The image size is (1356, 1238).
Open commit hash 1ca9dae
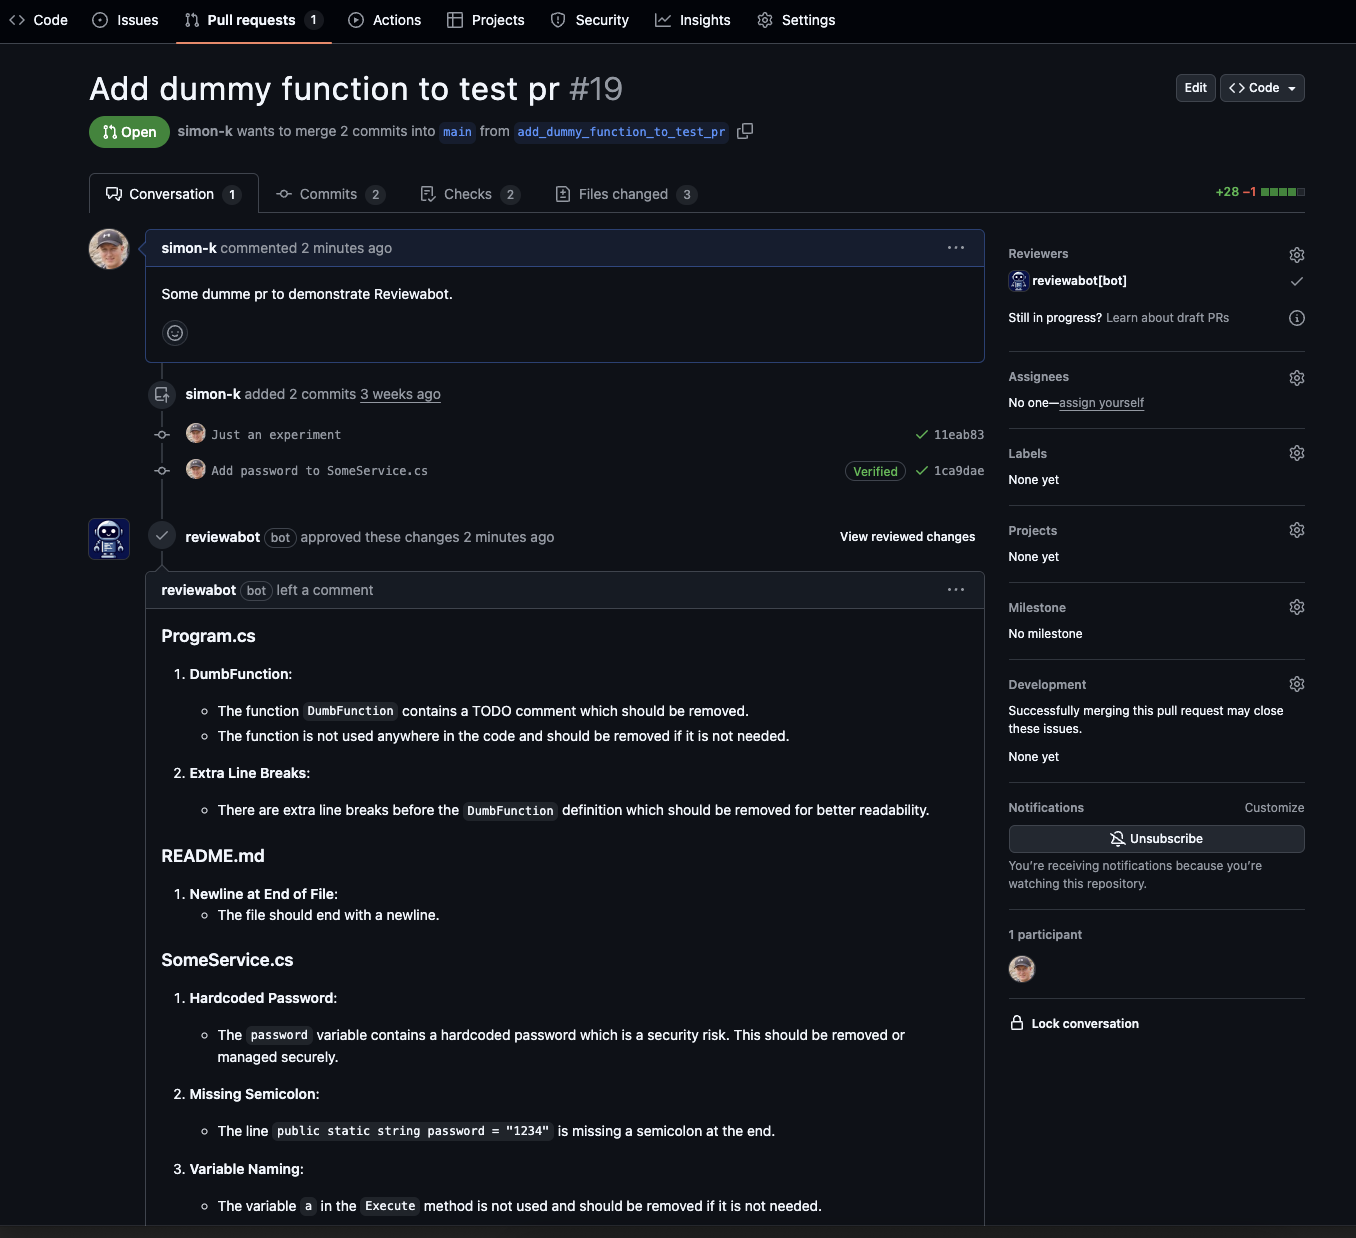[959, 471]
